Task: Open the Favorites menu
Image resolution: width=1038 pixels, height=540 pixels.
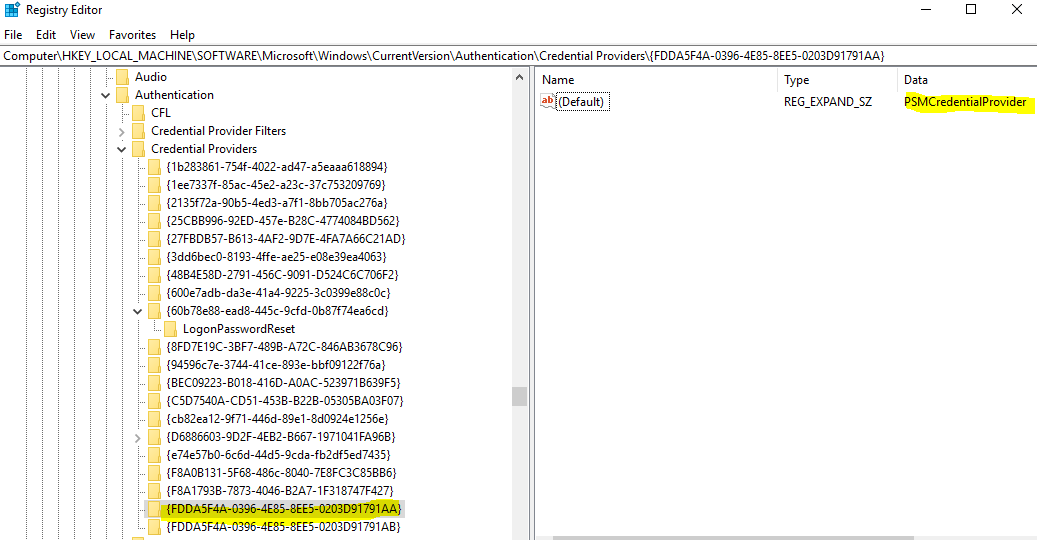Action: pos(132,35)
